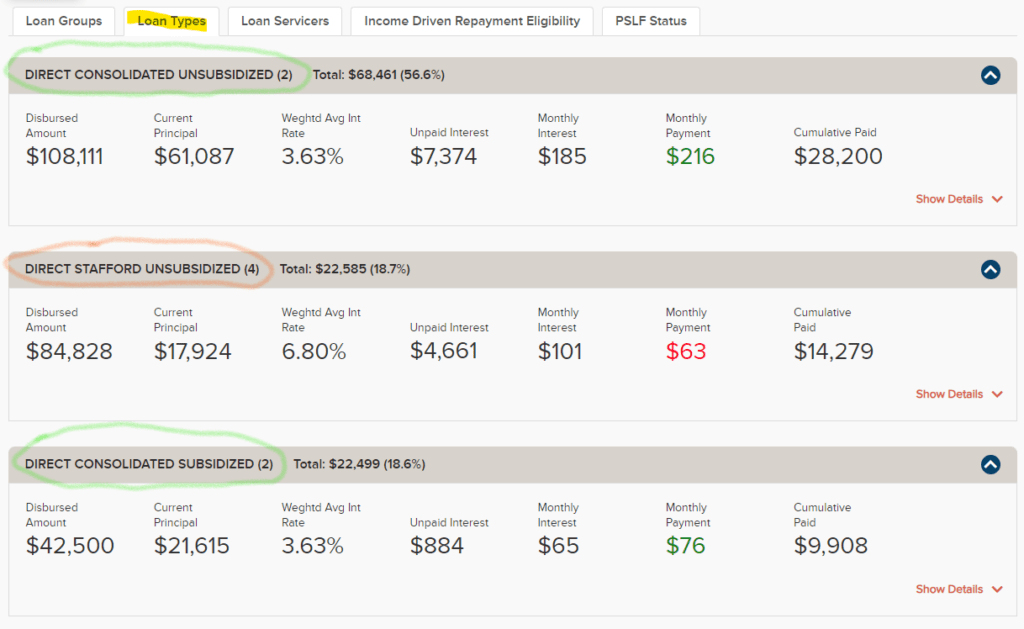Image resolution: width=1024 pixels, height=629 pixels.
Task: Open Income Driven Repayment Eligibility tab
Action: (x=472, y=21)
